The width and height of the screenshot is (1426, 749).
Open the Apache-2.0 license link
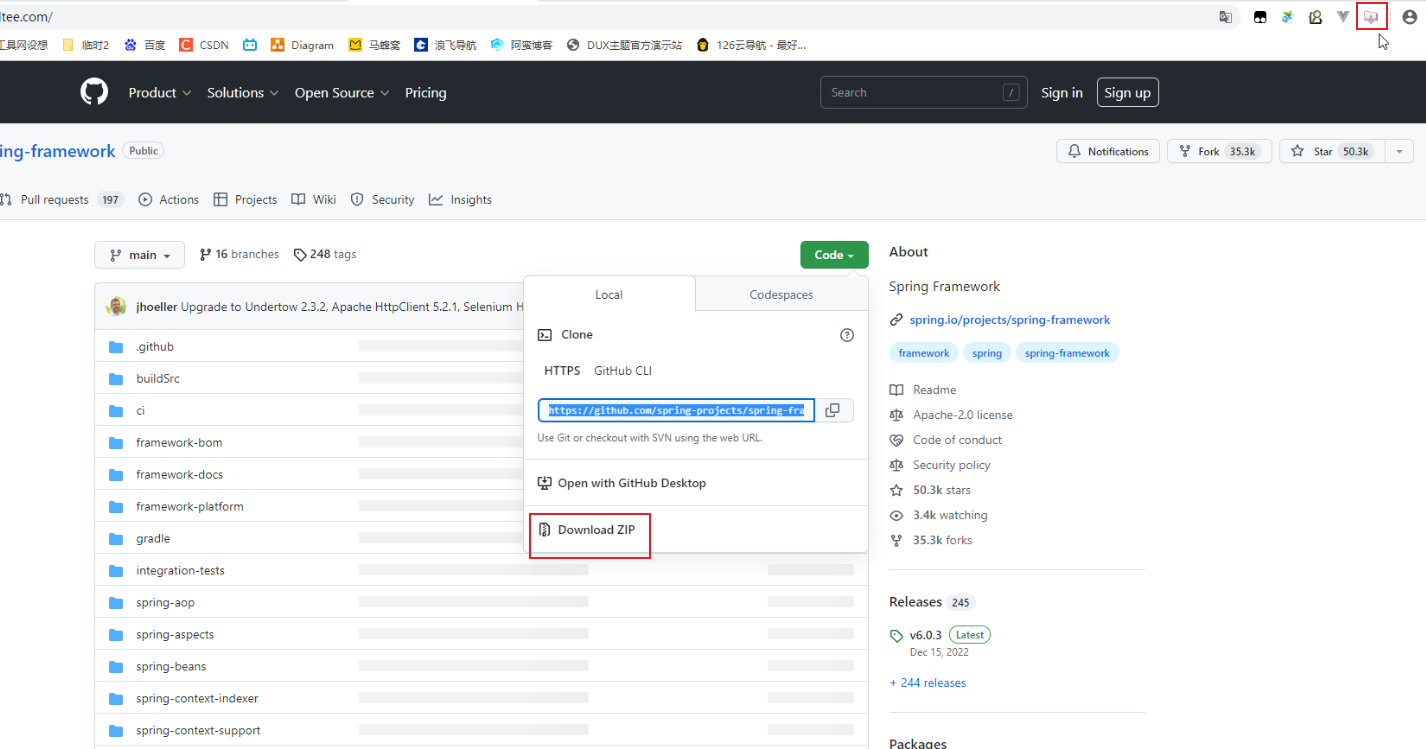[962, 415]
